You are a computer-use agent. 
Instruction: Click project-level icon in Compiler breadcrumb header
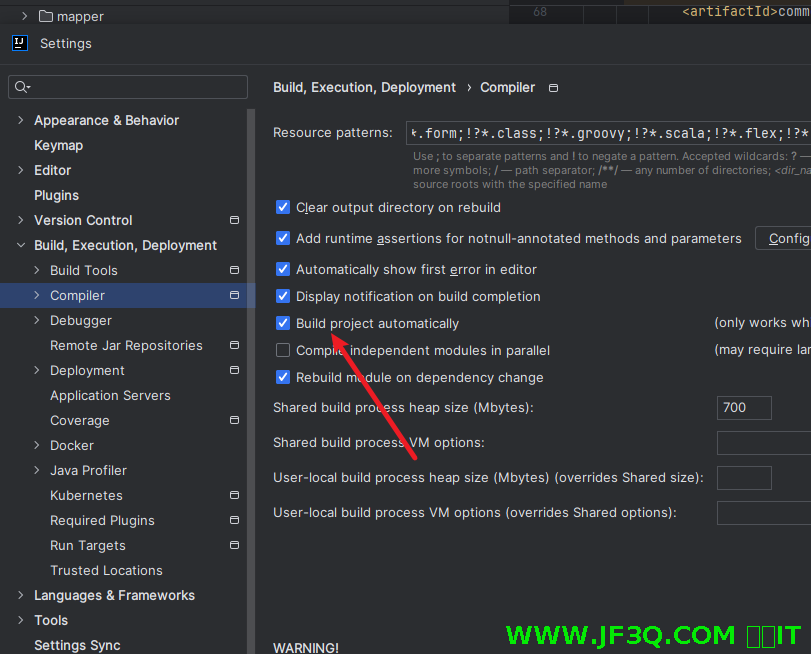pos(554,88)
